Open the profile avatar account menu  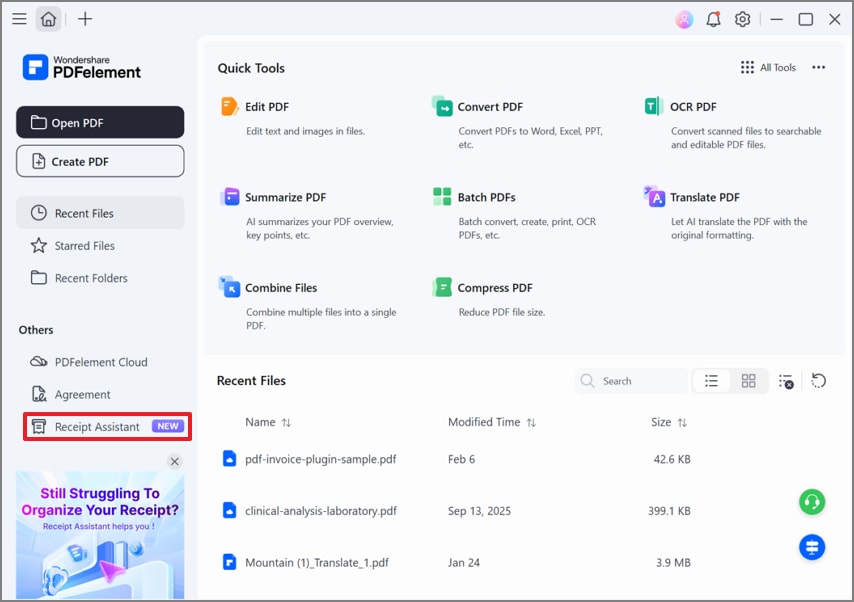tap(684, 19)
